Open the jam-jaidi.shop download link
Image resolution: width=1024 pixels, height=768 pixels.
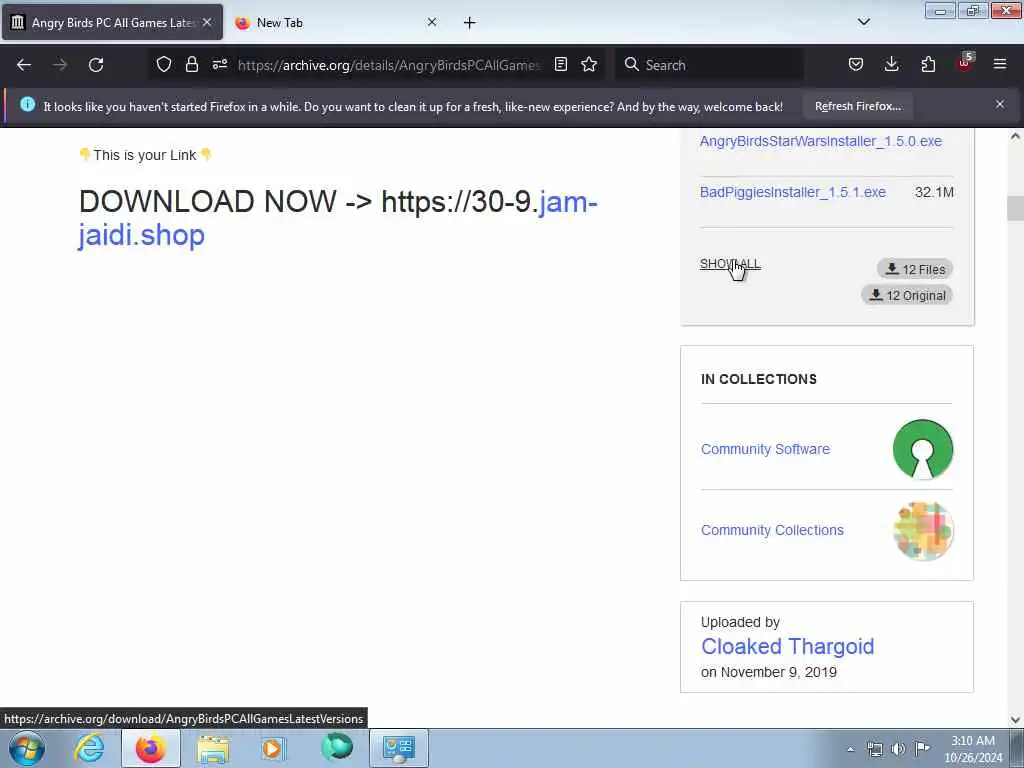click(338, 218)
